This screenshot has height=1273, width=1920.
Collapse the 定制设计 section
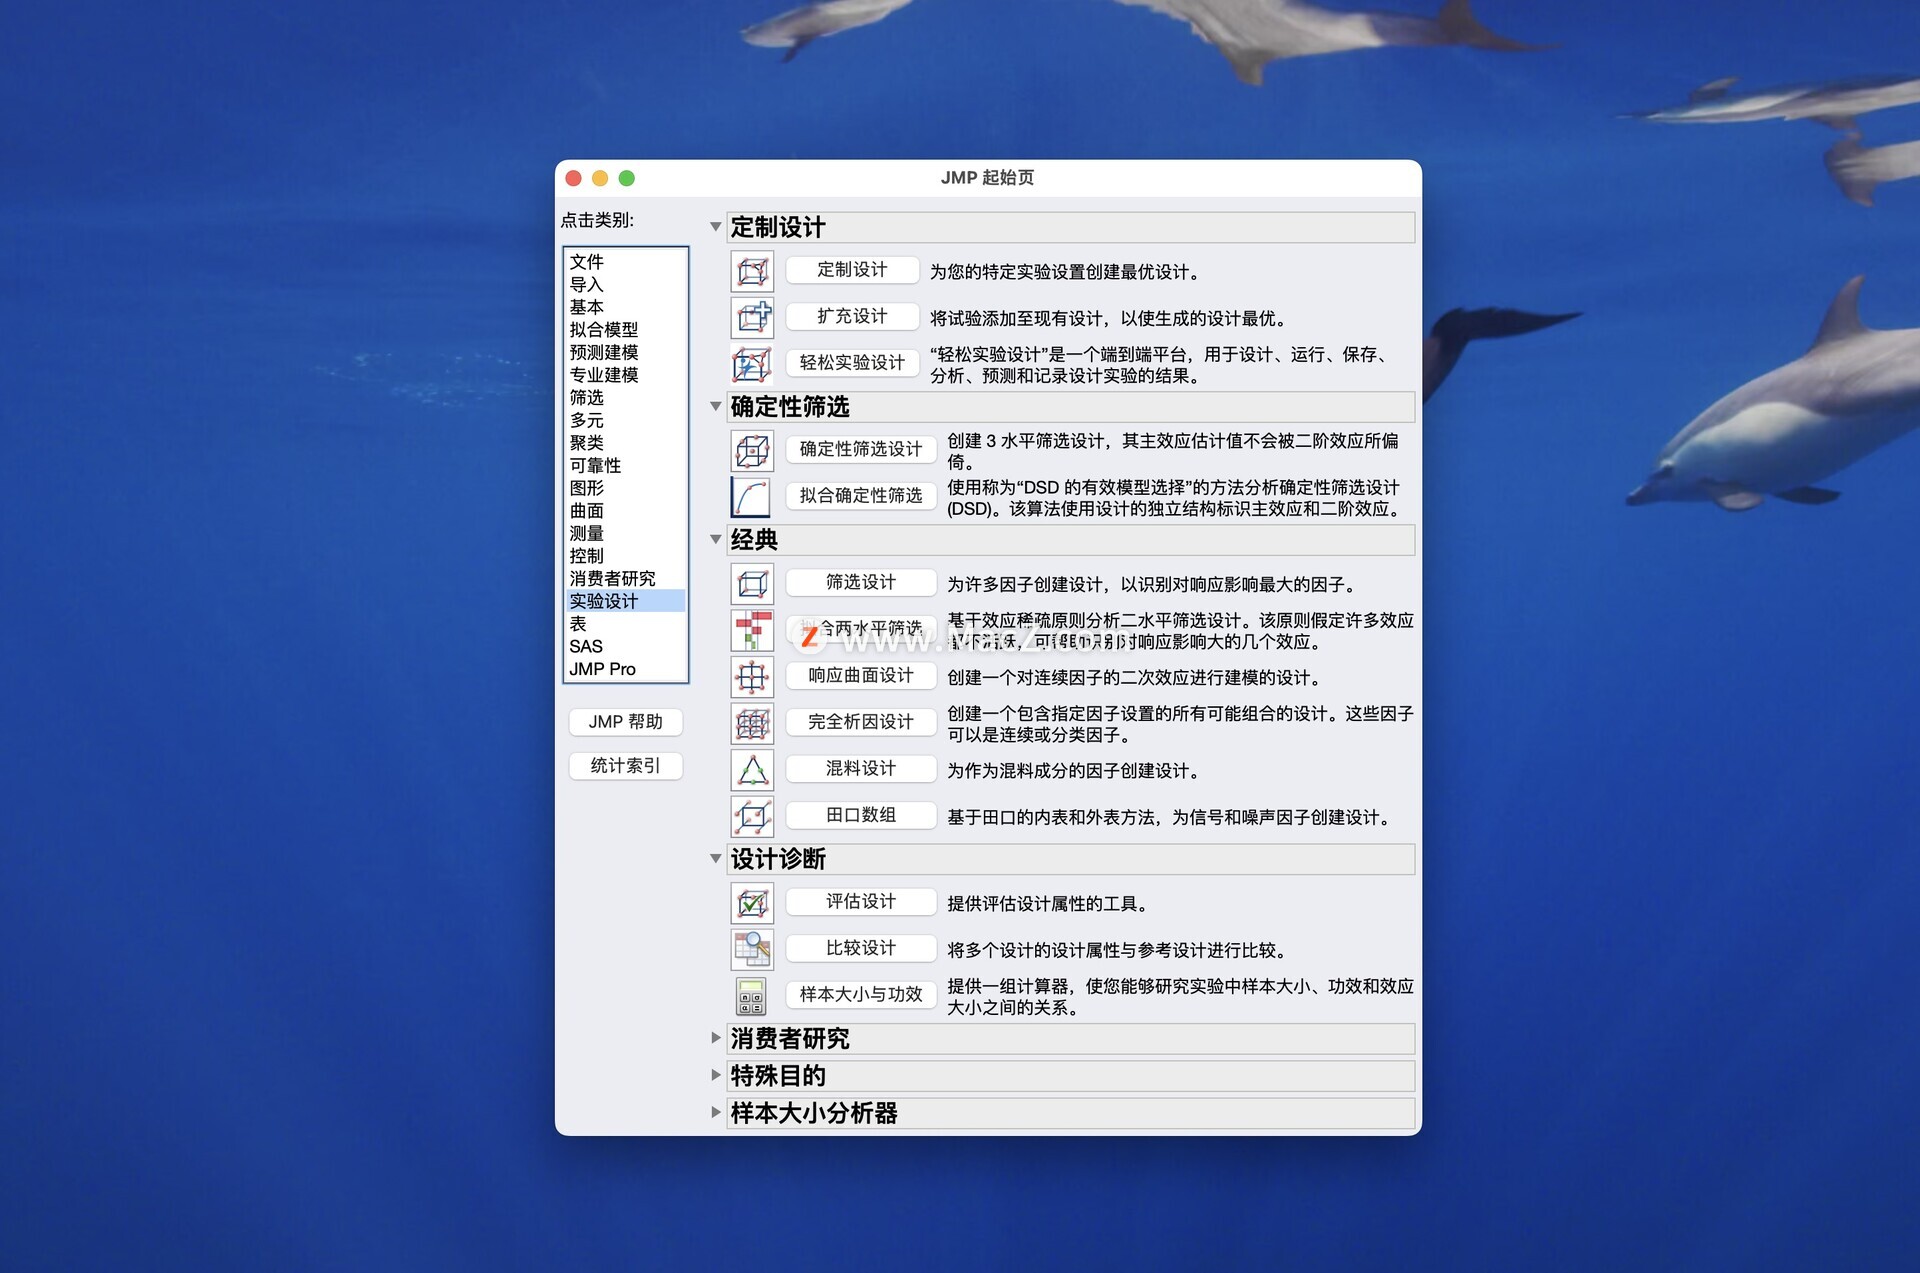(x=716, y=227)
